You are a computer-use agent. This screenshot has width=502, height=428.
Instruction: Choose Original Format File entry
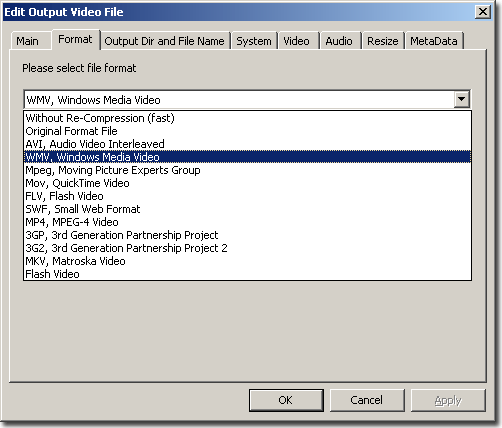[x=248, y=131]
